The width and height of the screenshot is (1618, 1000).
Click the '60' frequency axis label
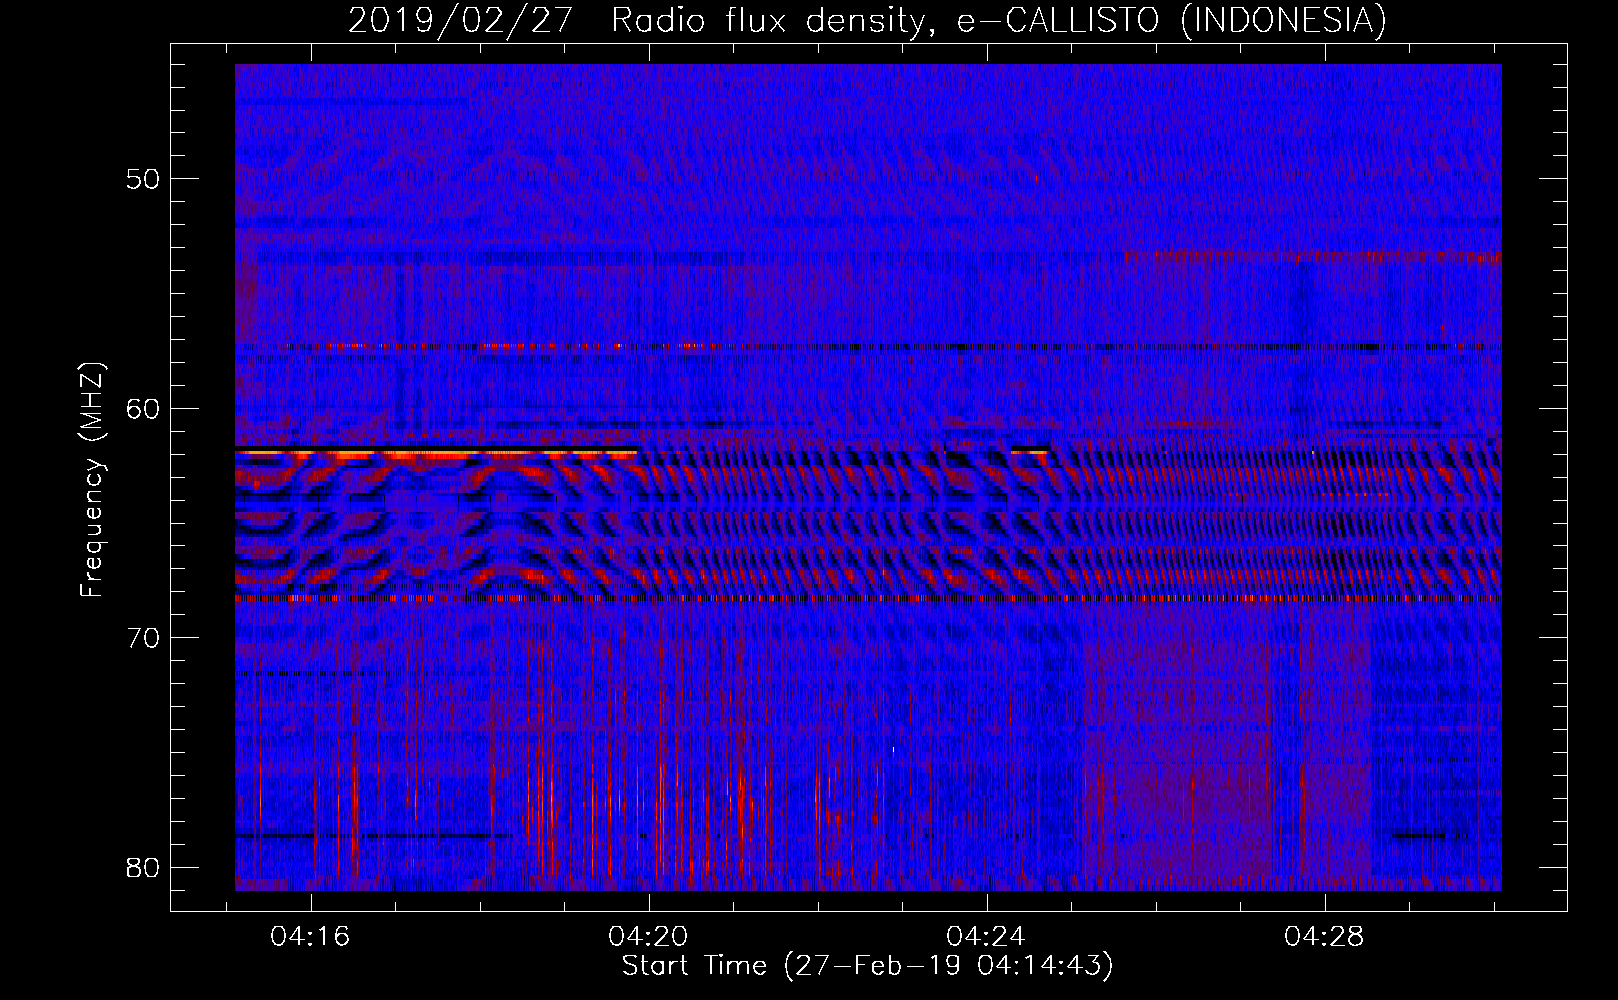point(143,409)
